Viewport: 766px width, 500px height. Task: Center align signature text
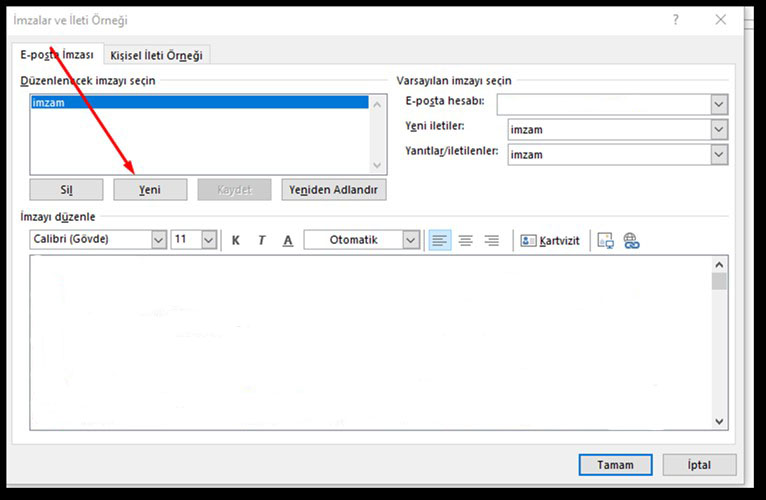(x=466, y=240)
